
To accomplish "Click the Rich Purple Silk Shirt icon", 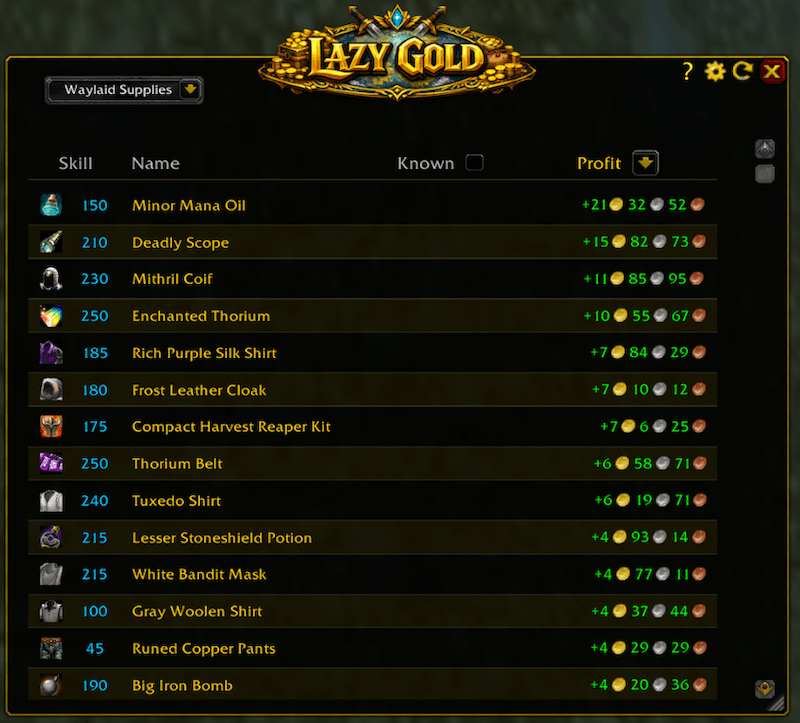I will (x=51, y=353).
